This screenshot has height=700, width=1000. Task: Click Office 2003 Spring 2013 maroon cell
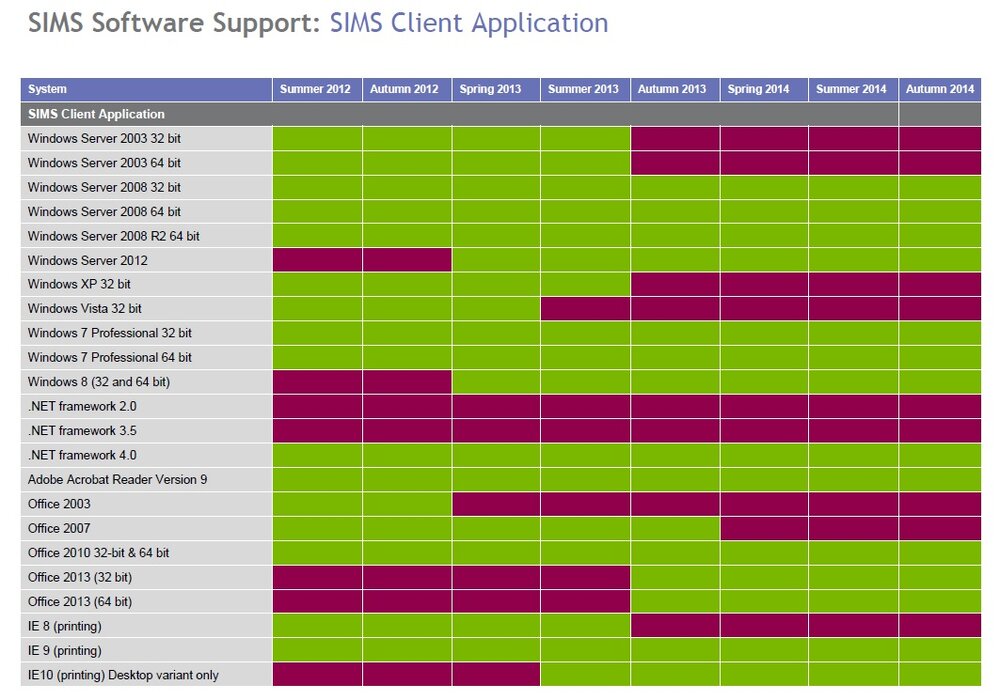(x=496, y=504)
